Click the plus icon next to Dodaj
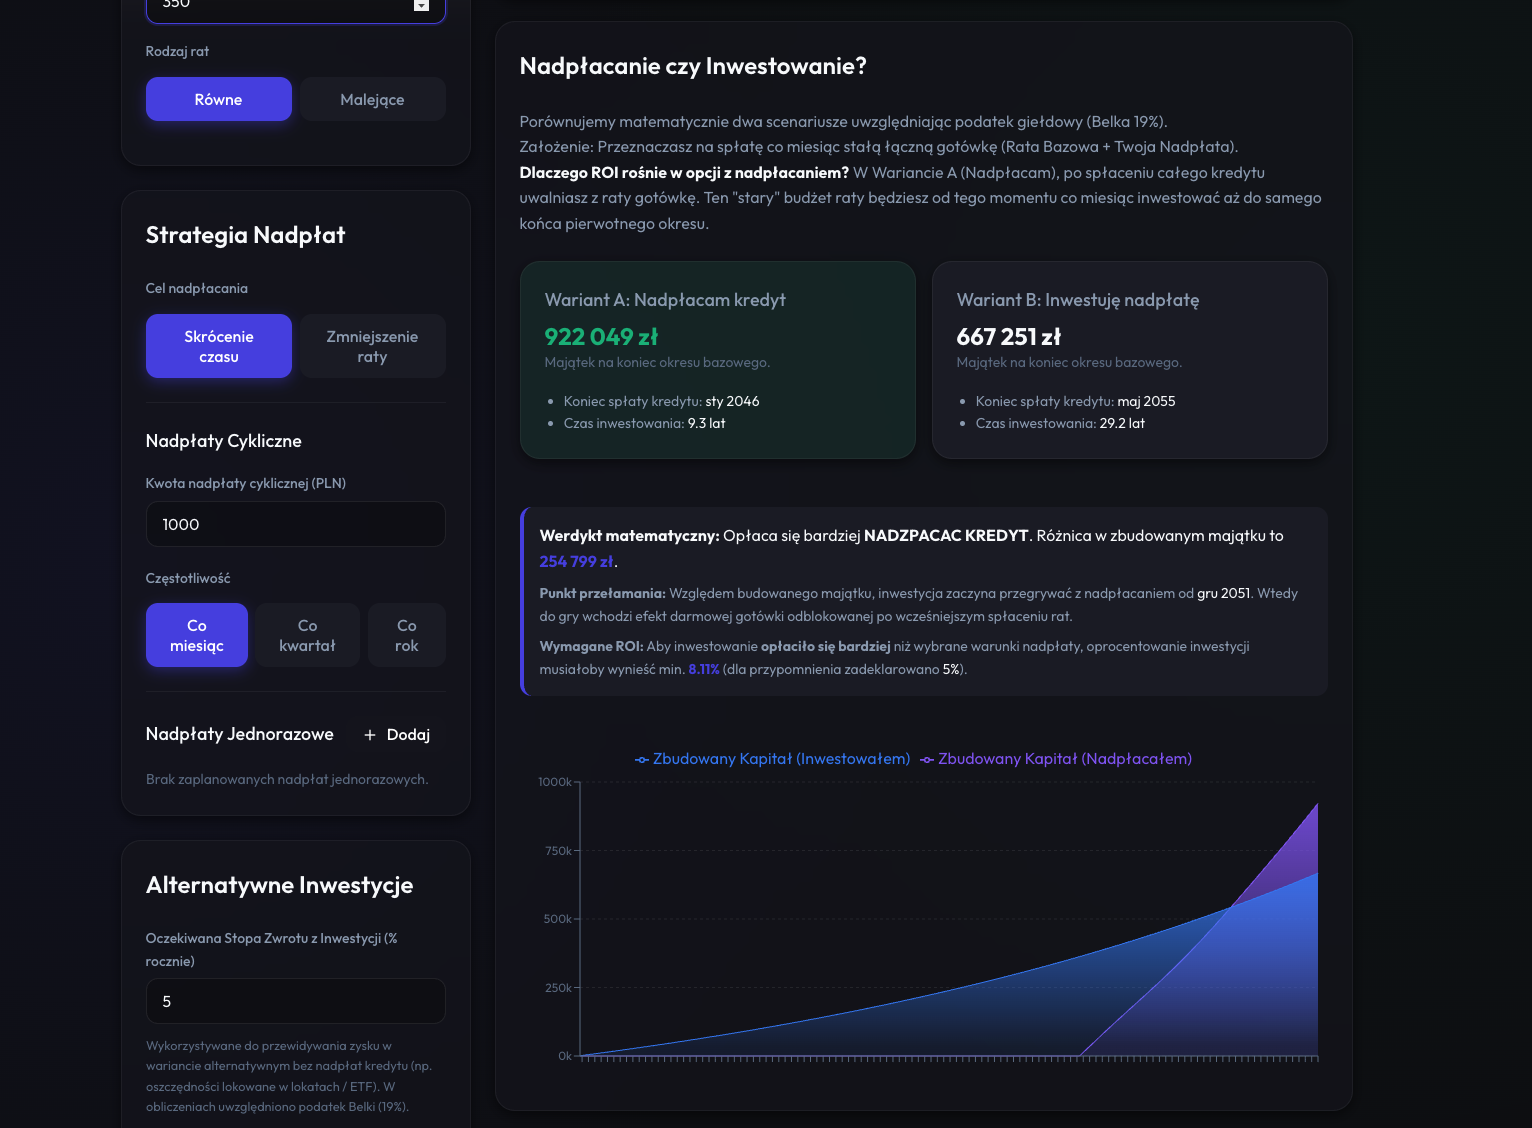The width and height of the screenshot is (1532, 1128). pyautogui.click(x=370, y=735)
